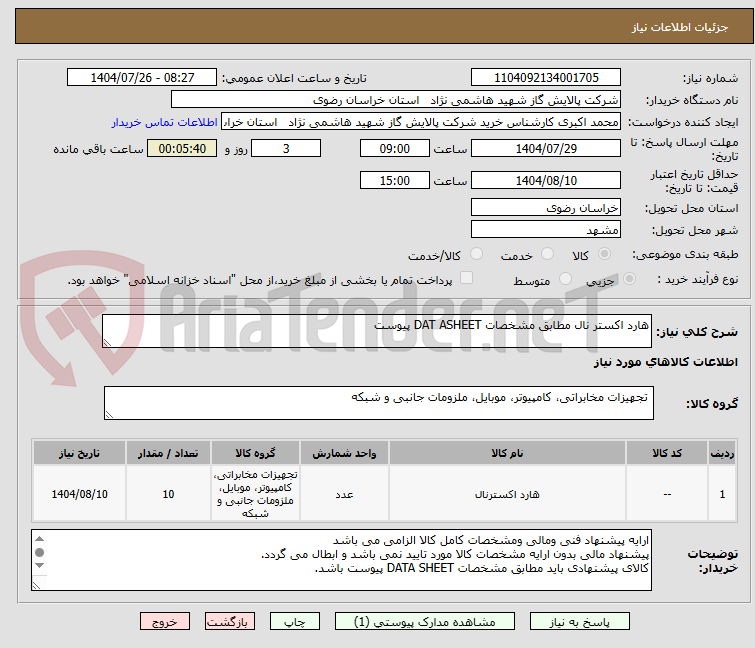Click the buyer notes scrollbar thumb
The width and height of the screenshot is (755, 648).
pyautogui.click(x=39, y=552)
